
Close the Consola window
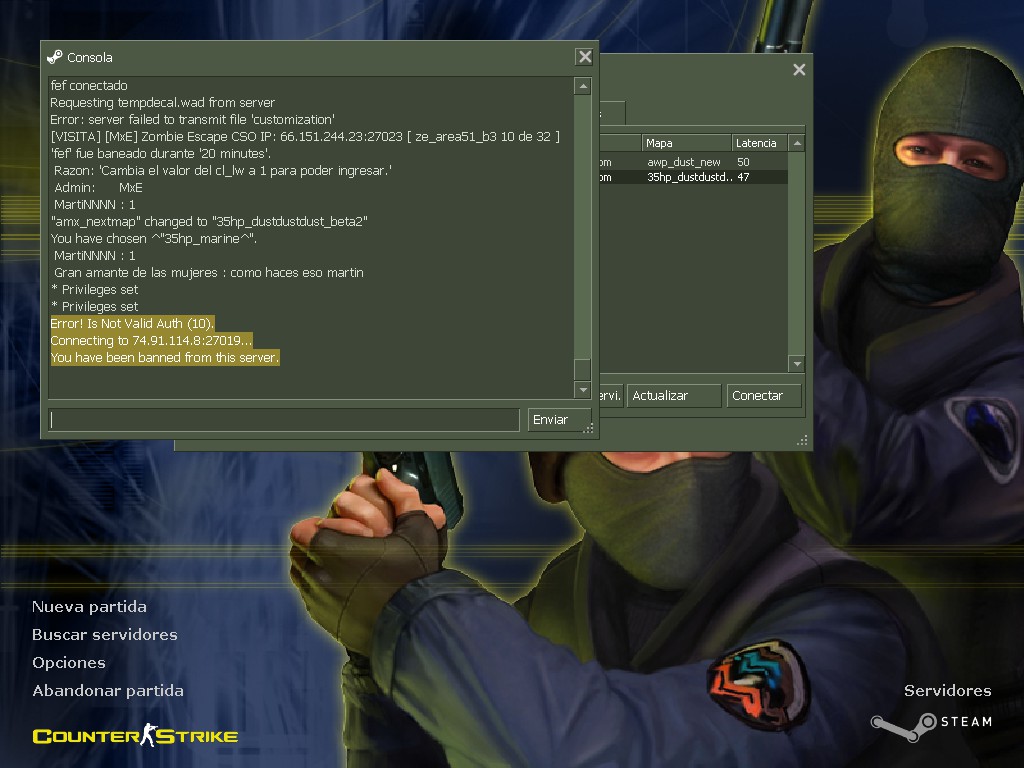pyautogui.click(x=585, y=57)
